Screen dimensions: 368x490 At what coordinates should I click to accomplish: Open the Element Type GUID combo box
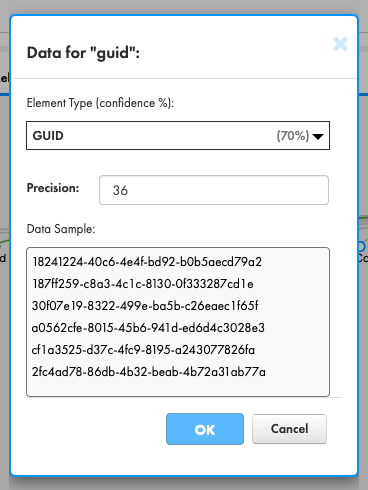(178, 136)
